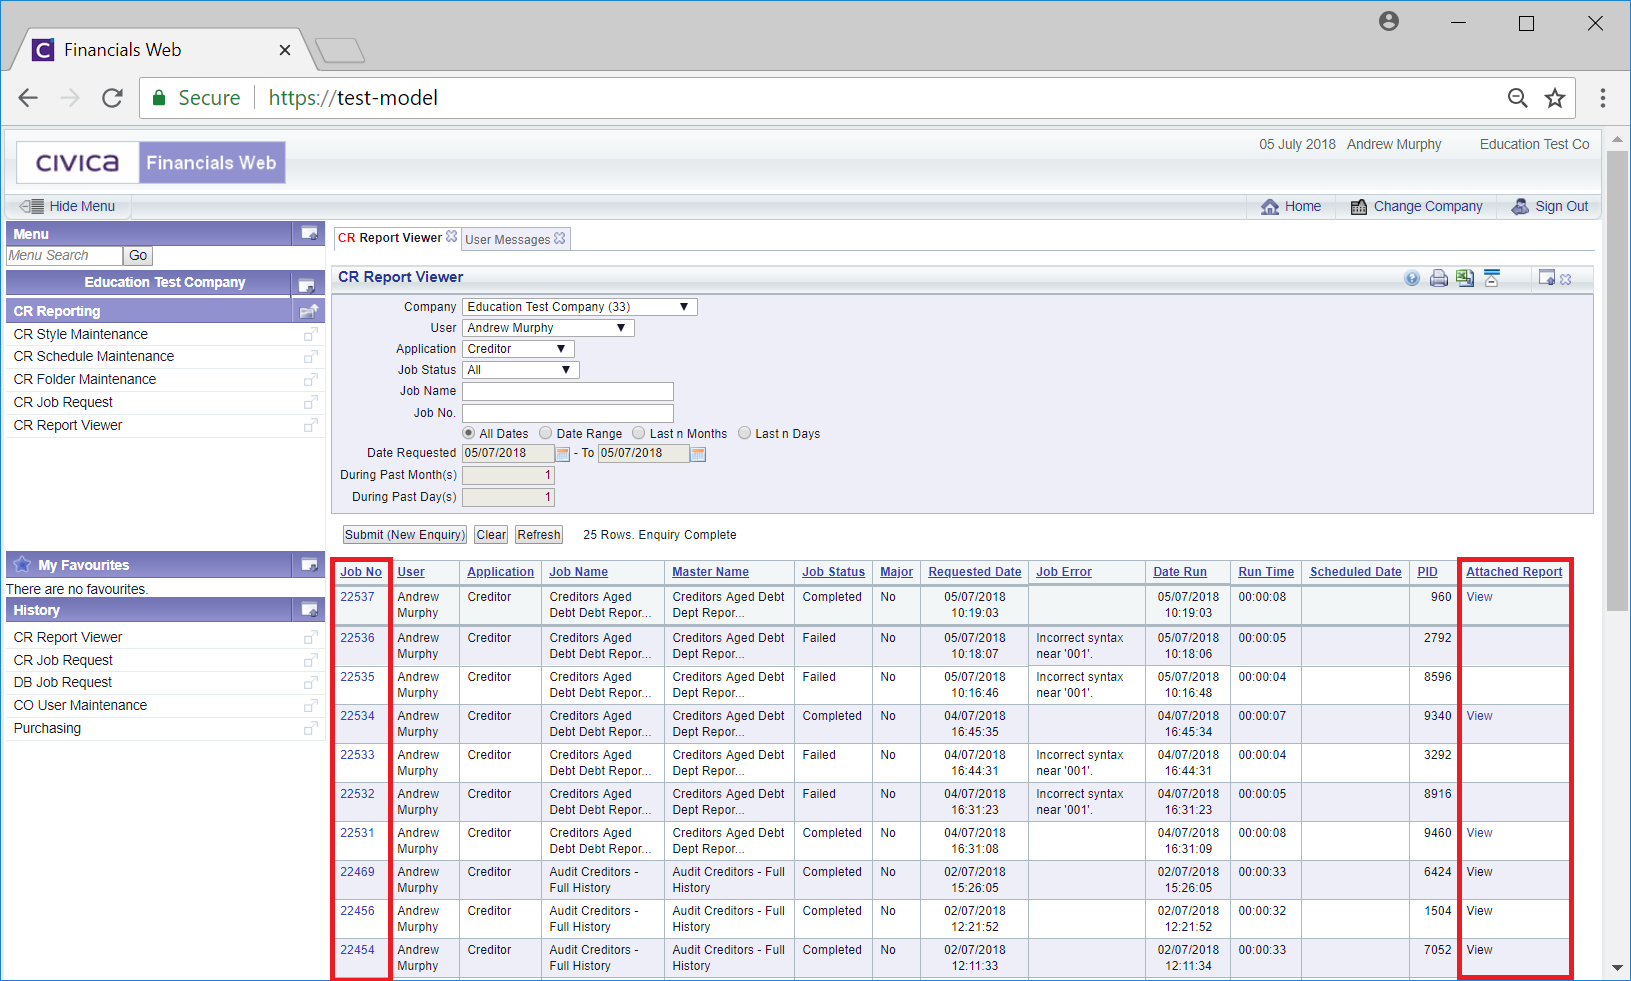This screenshot has height=981, width=1631.
Task: Click the Refresh button
Action: click(539, 535)
